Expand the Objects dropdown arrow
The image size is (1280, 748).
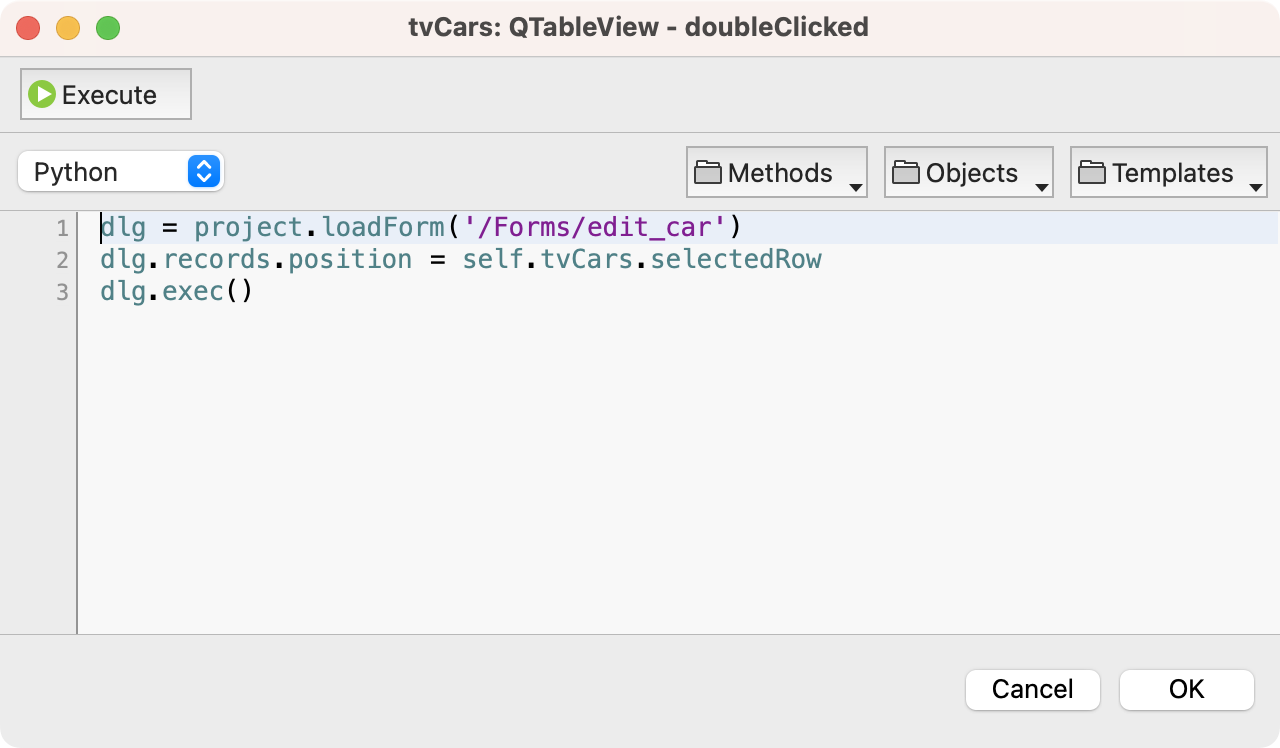click(x=1041, y=188)
